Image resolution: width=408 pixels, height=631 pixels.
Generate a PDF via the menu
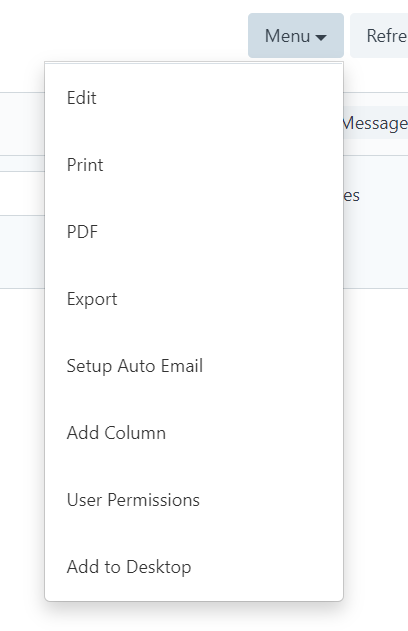click(x=194, y=232)
